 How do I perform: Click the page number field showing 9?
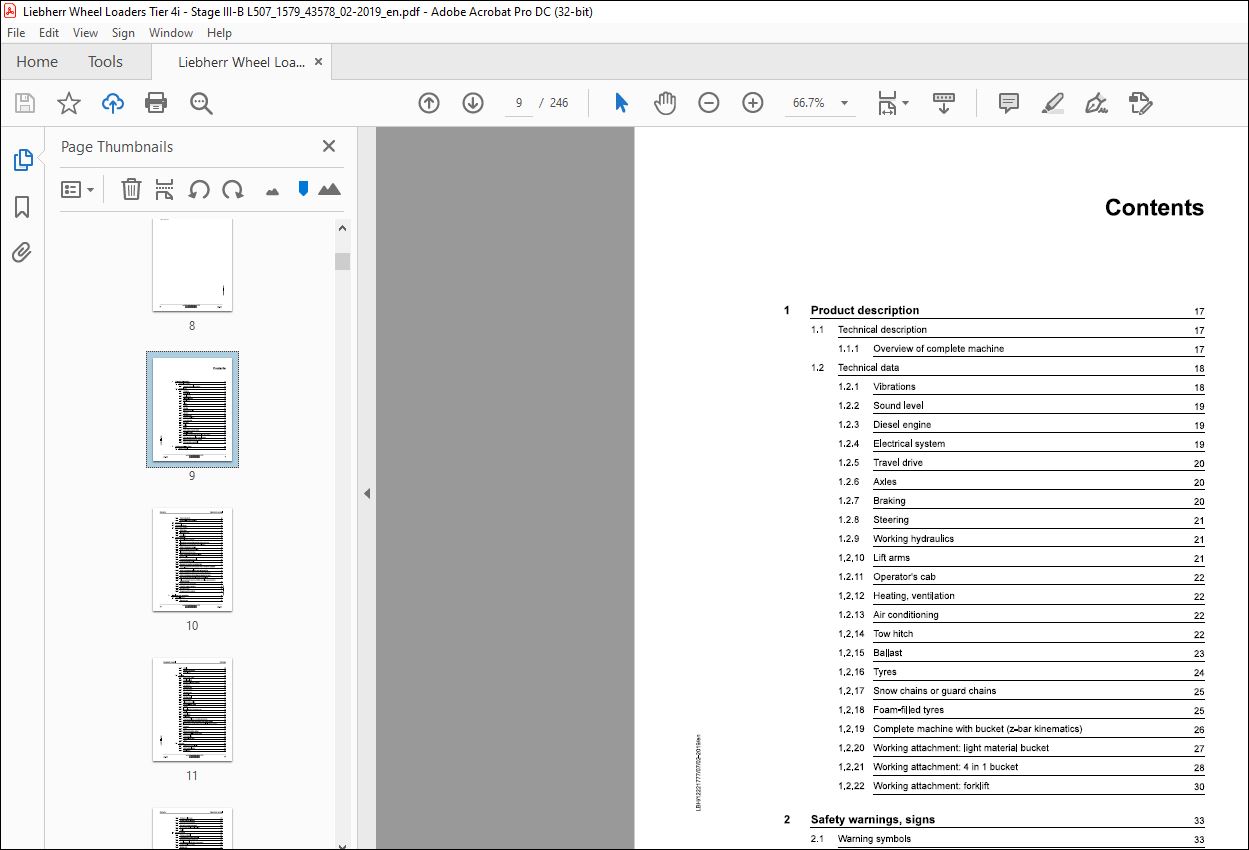[519, 103]
